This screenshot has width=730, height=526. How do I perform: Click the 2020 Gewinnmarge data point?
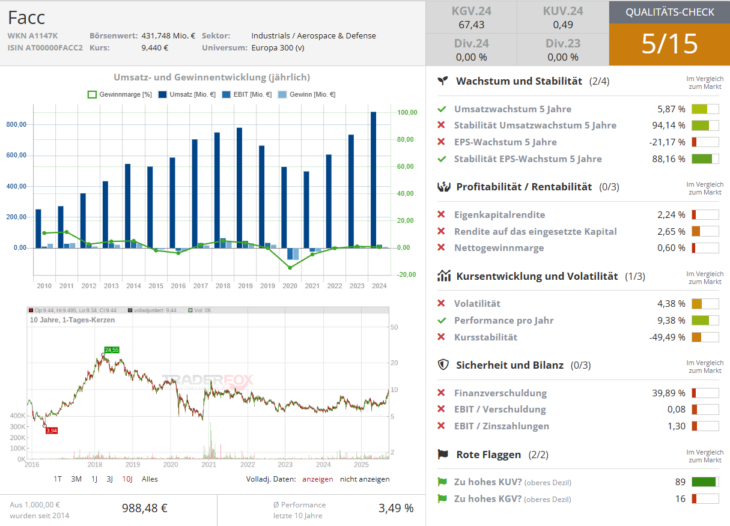click(290, 268)
